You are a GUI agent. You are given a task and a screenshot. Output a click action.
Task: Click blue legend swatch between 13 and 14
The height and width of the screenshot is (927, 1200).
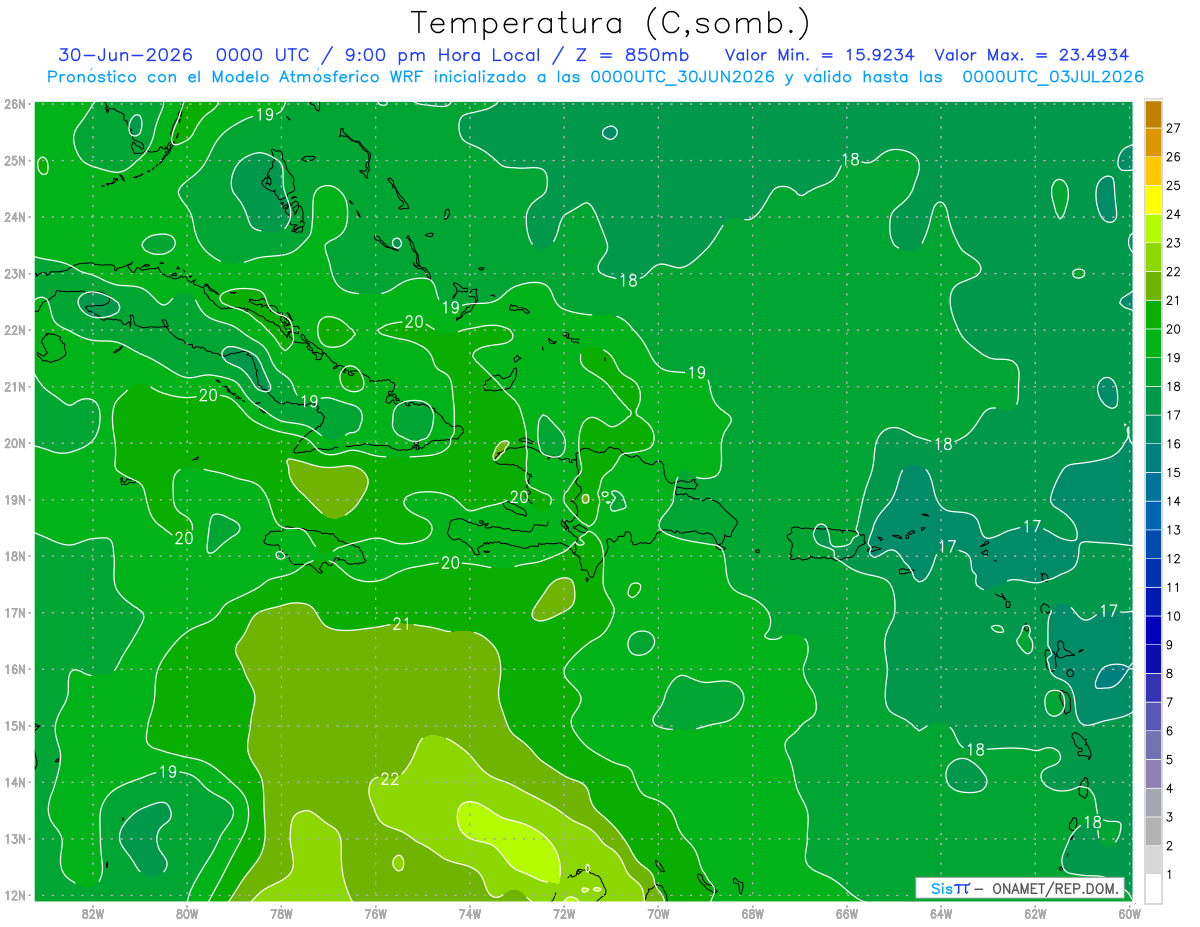coord(1153,515)
